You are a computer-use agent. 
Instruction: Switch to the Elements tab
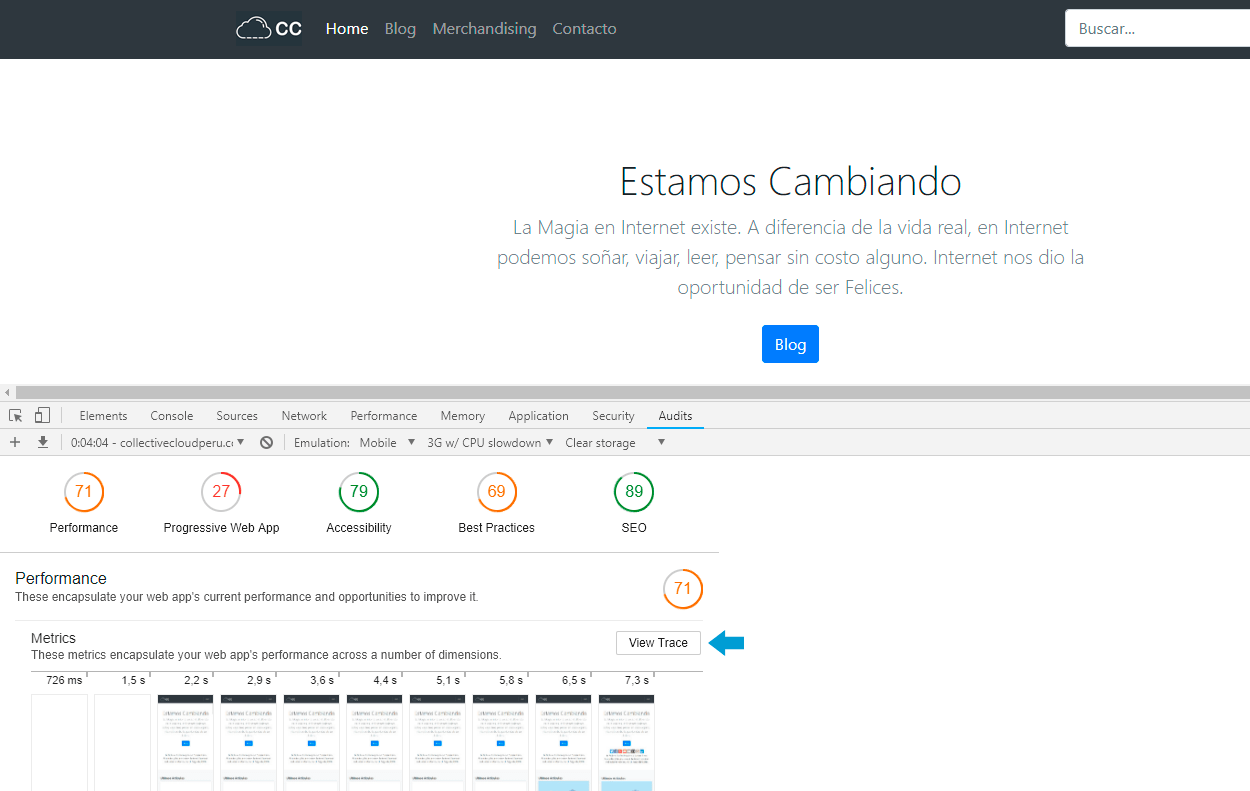103,416
